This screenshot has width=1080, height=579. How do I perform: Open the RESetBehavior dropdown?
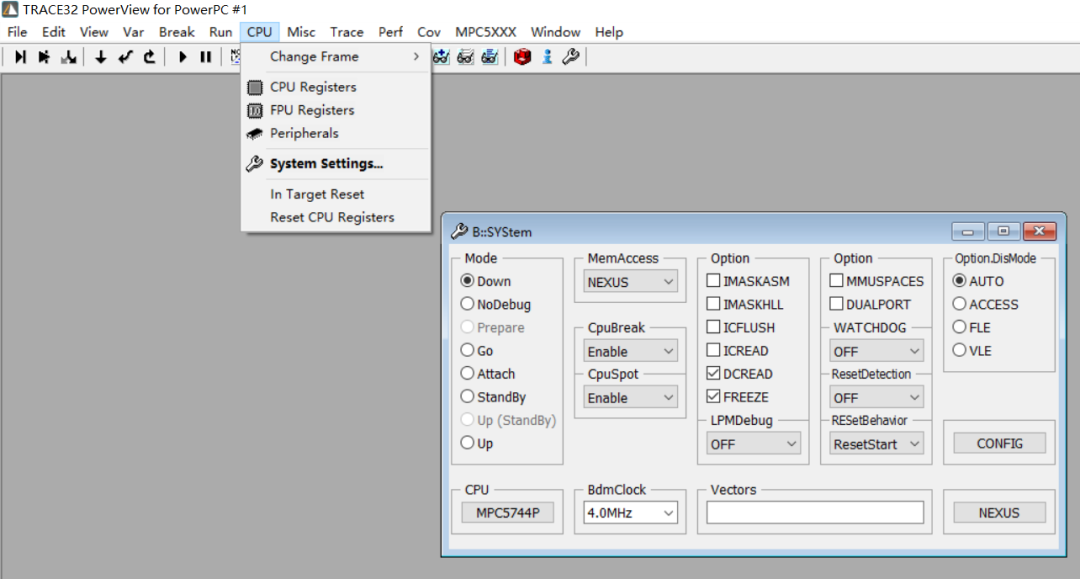tap(876, 444)
